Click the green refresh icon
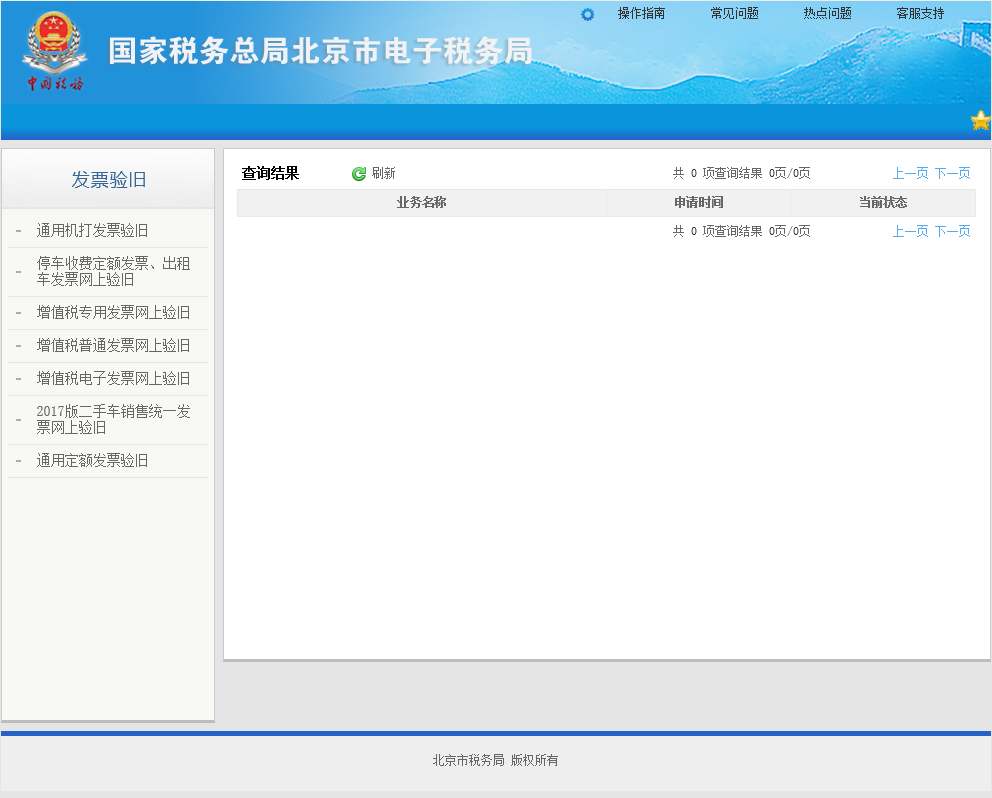 click(359, 174)
